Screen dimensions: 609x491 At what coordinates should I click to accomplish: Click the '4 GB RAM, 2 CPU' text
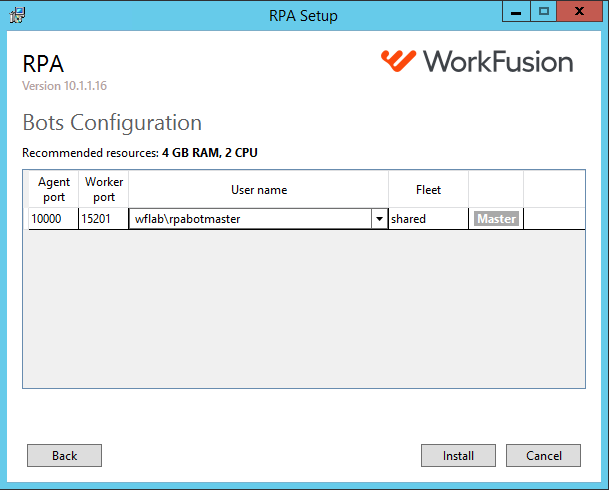point(210,153)
